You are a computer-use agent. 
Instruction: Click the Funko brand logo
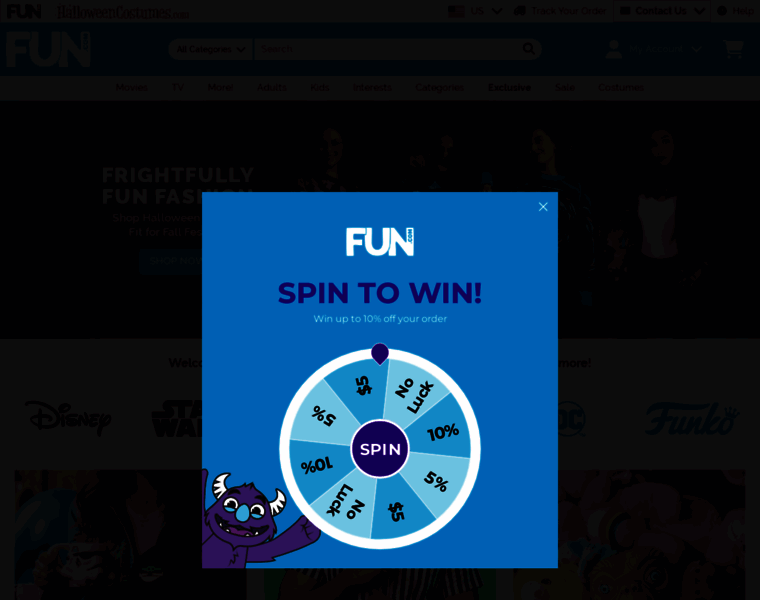click(692, 418)
